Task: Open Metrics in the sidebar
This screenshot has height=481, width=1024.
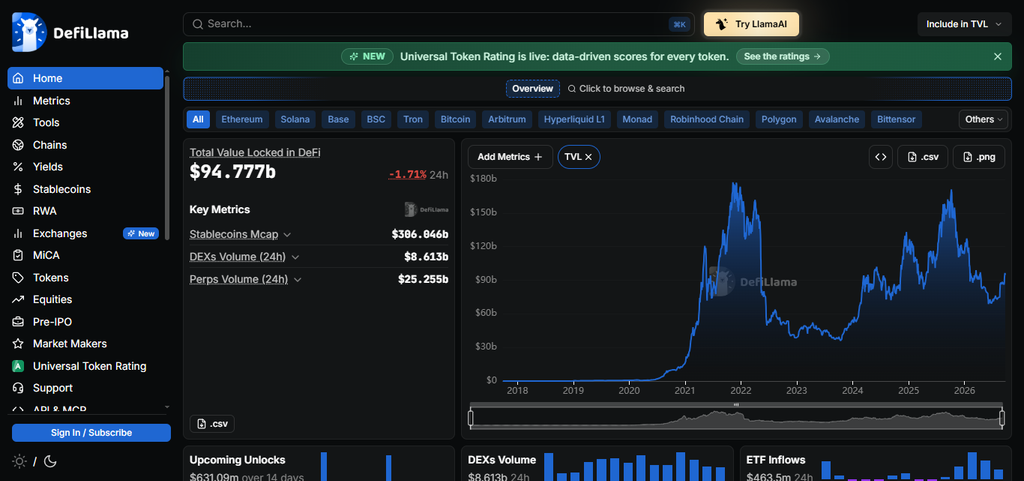Action: coord(85,101)
